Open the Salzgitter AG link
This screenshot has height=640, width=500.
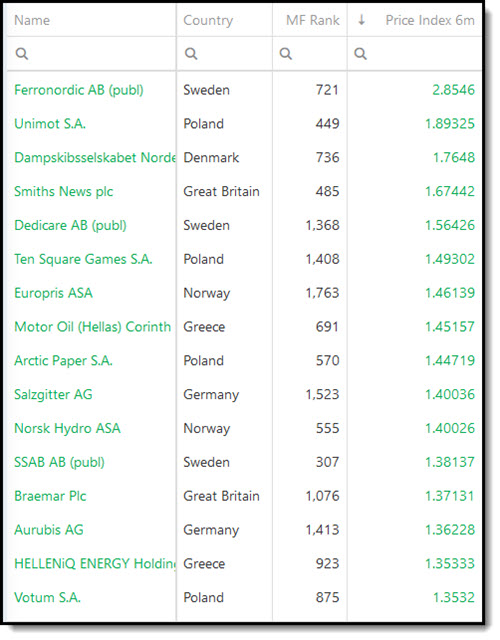(53, 395)
